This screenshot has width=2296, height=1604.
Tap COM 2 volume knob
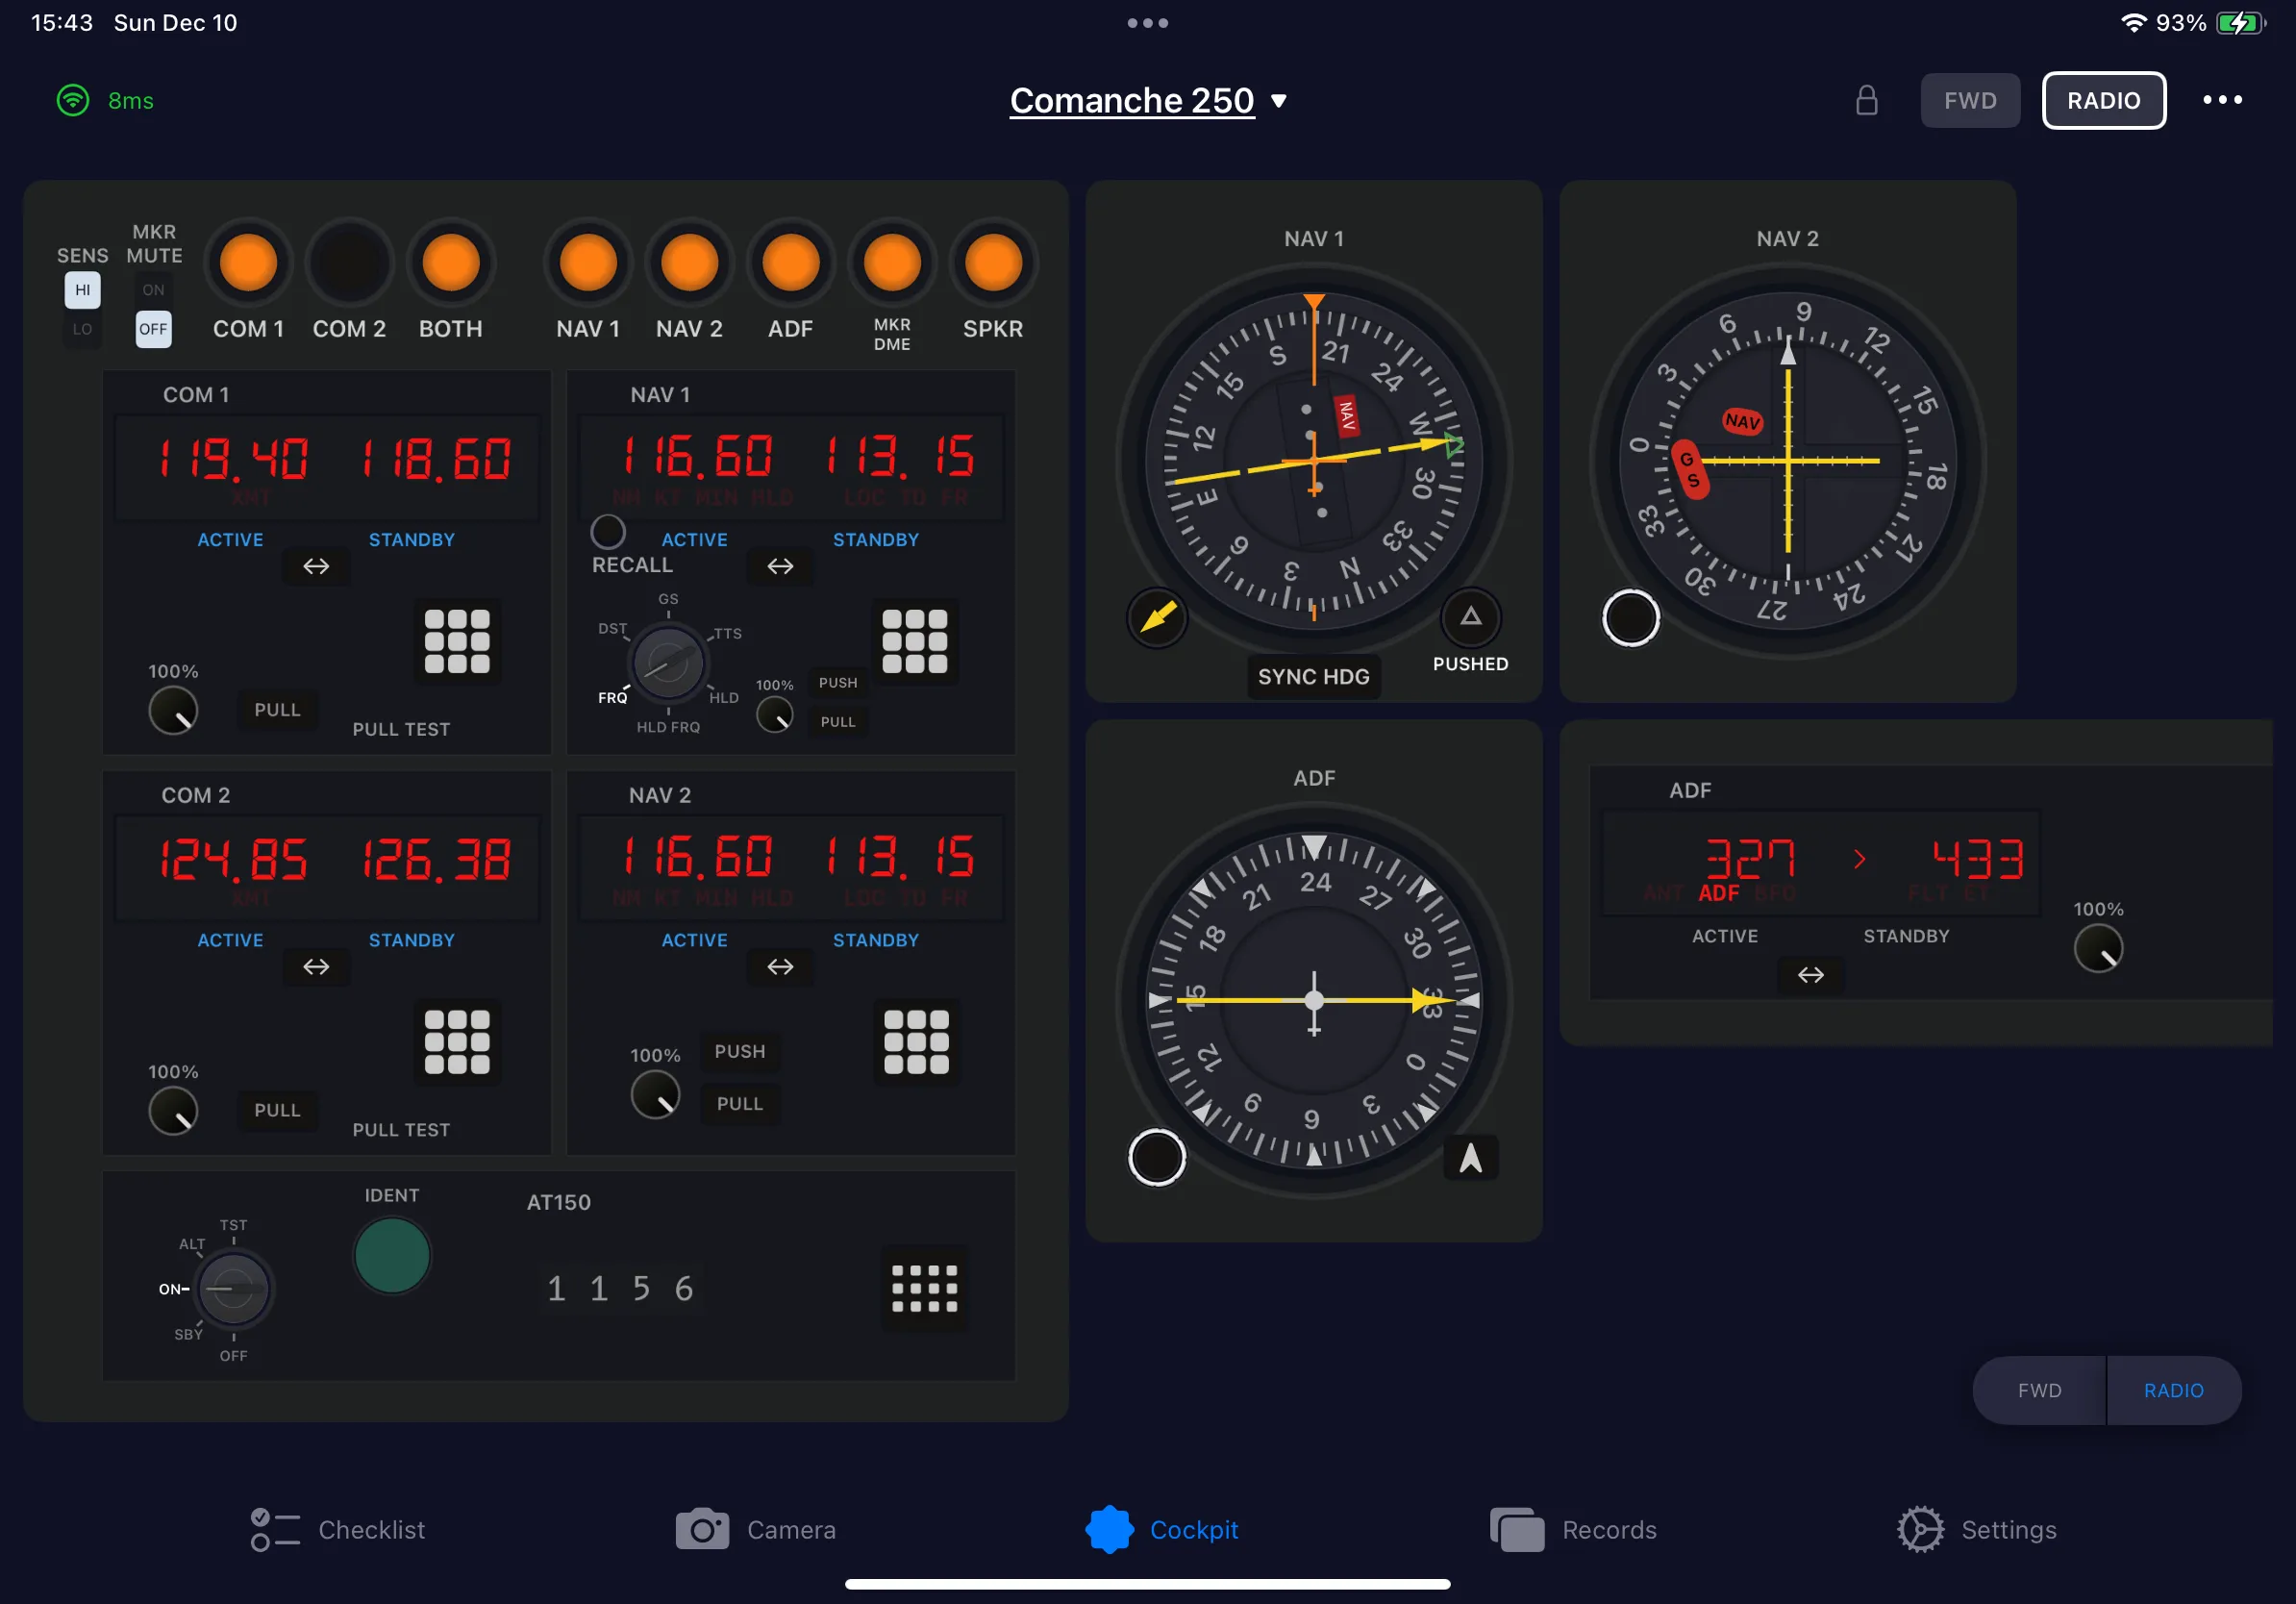[173, 1111]
